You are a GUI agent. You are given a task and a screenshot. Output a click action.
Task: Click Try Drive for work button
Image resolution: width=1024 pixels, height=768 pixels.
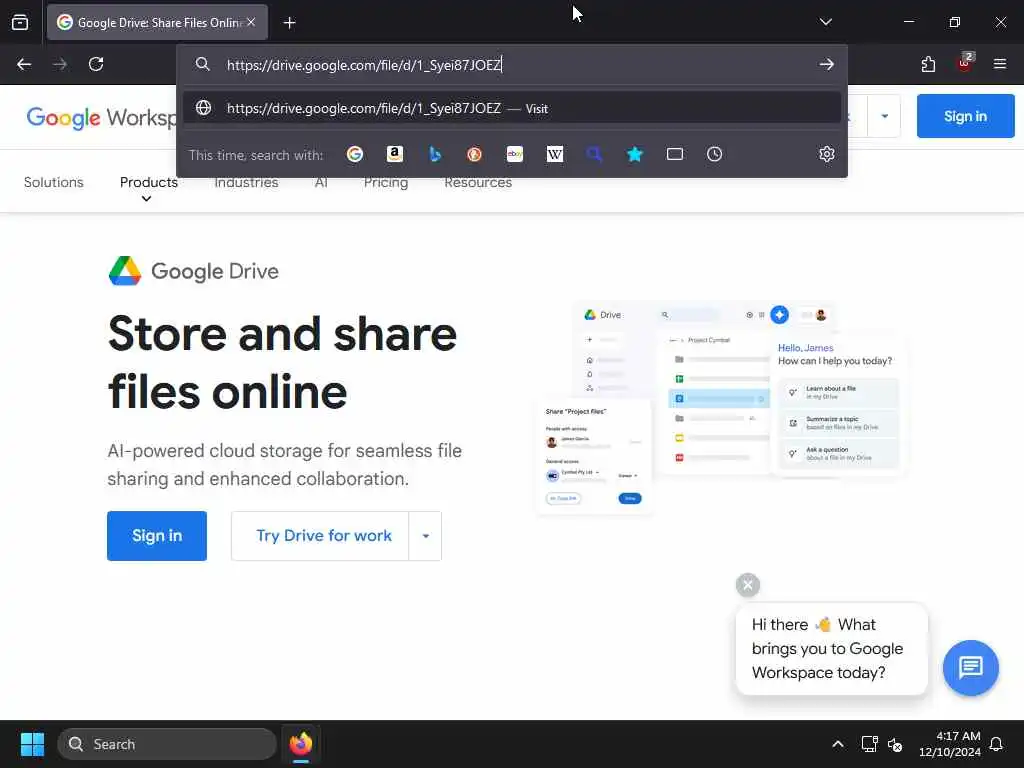click(x=320, y=536)
